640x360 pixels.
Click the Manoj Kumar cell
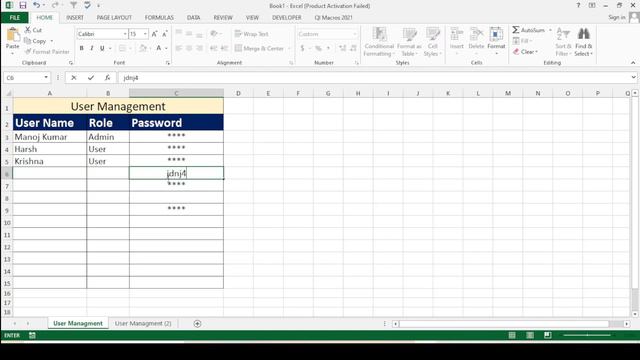[50, 137]
